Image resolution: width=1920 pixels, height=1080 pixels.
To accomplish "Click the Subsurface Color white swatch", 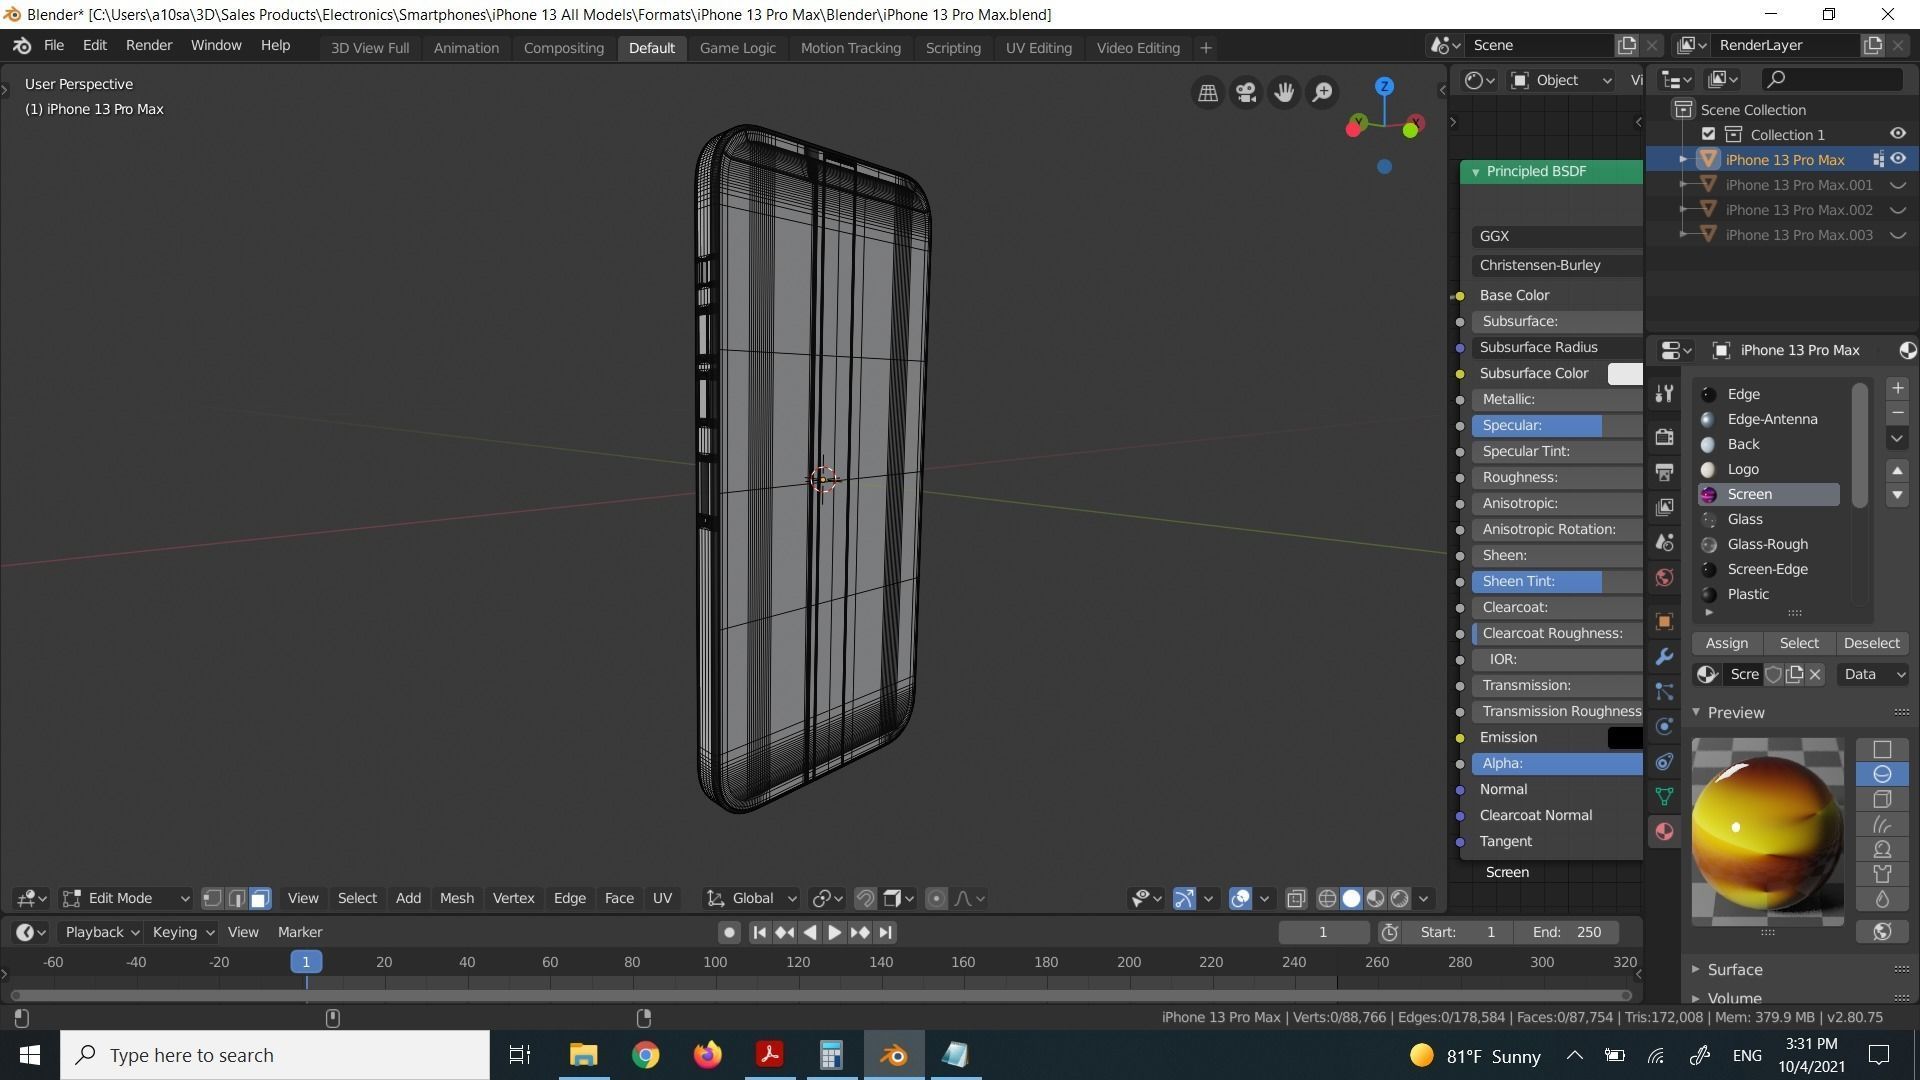I will (x=1624, y=374).
